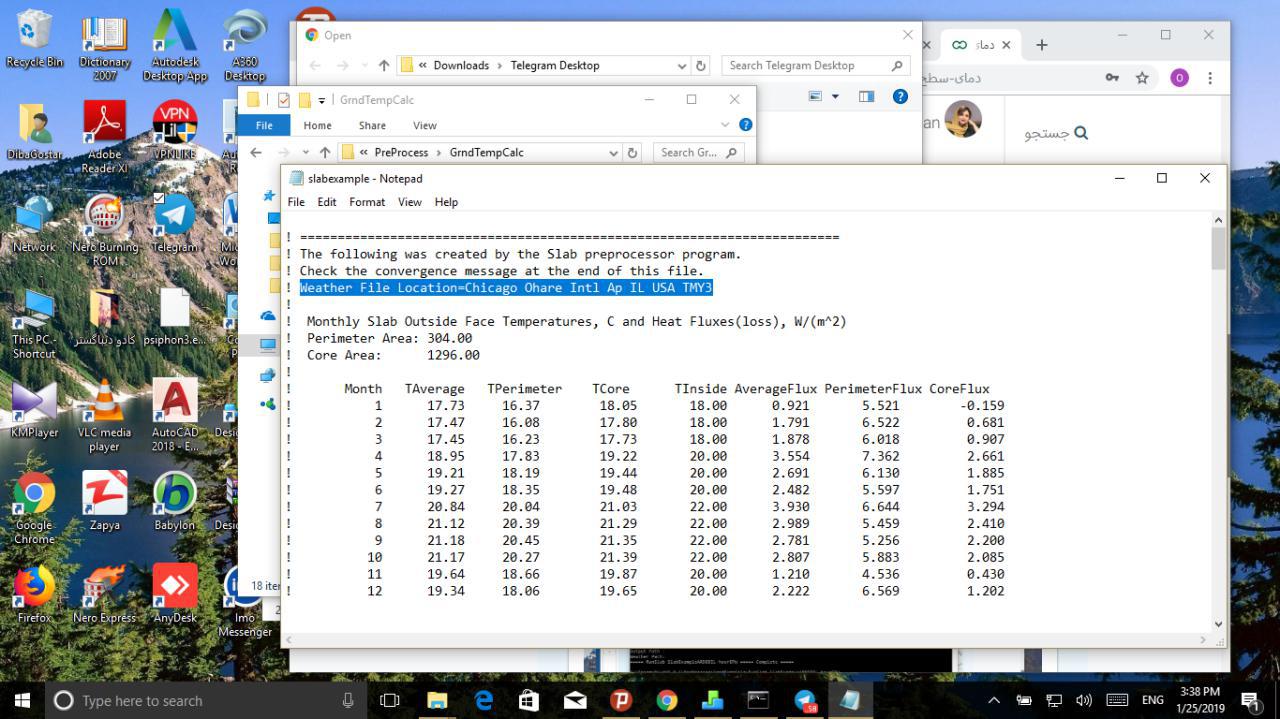The height and width of the screenshot is (719, 1280).
Task: Switch to the command prompt taskbar window
Action: 758,700
